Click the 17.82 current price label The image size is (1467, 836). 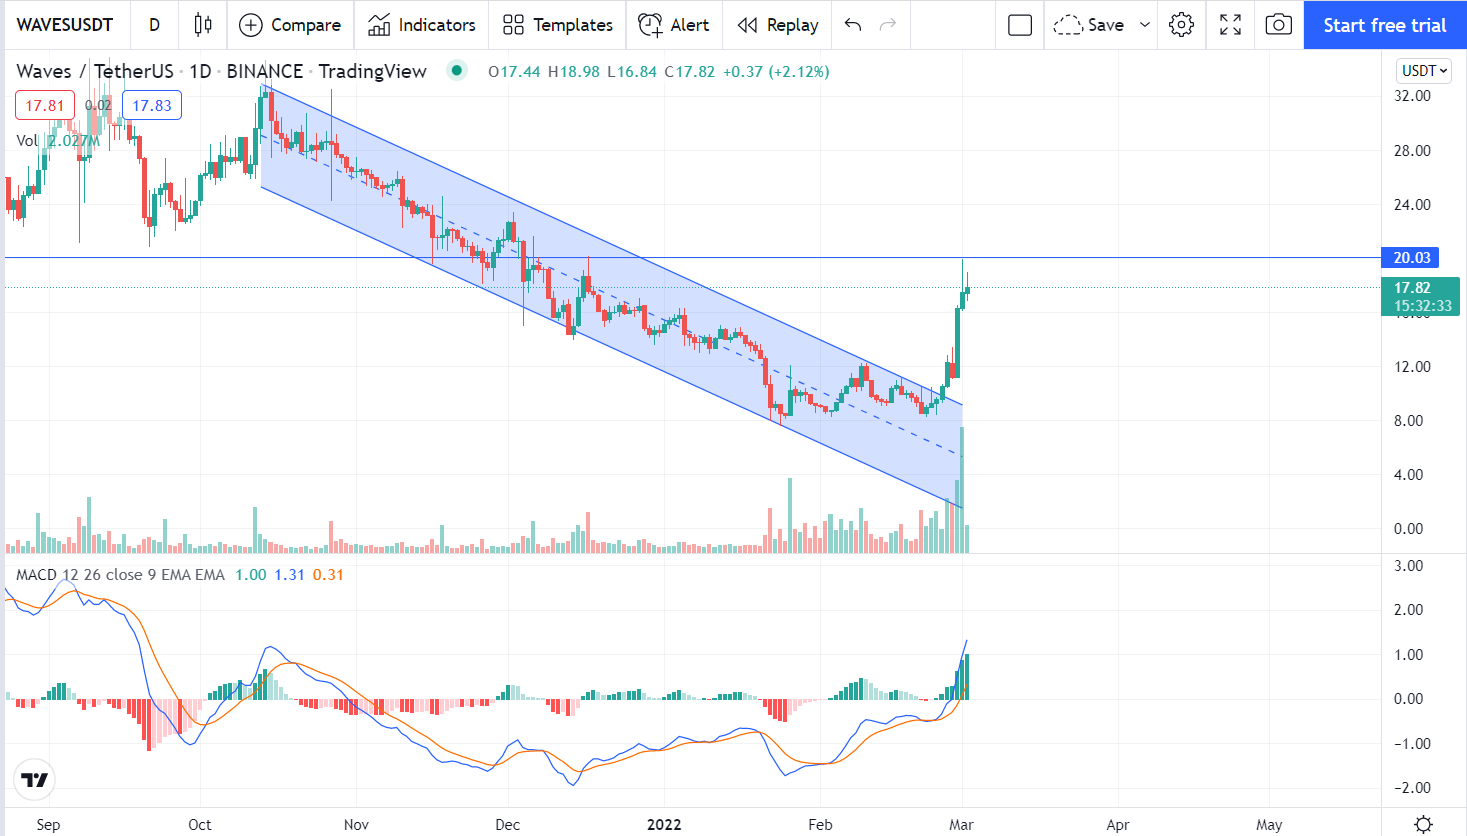coord(1420,297)
